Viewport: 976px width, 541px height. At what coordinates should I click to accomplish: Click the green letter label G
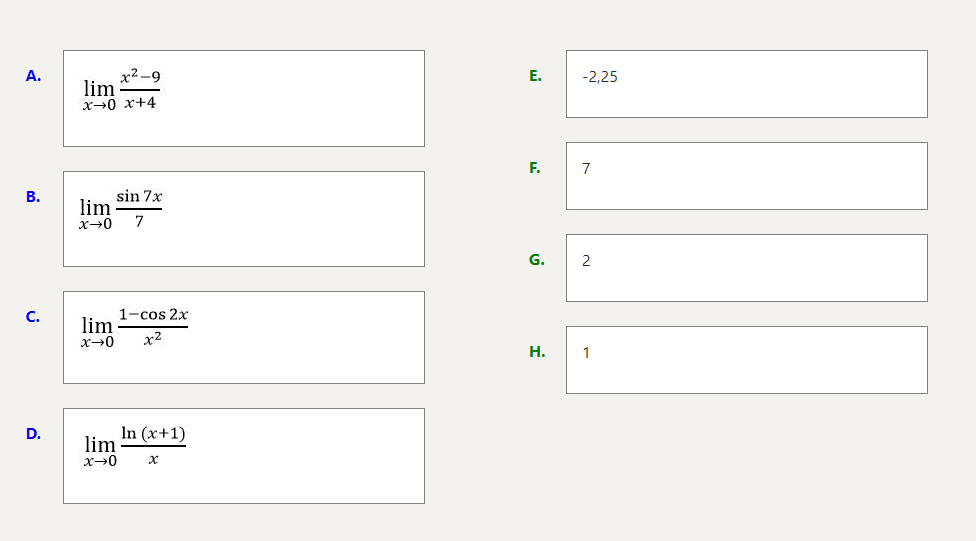point(537,260)
